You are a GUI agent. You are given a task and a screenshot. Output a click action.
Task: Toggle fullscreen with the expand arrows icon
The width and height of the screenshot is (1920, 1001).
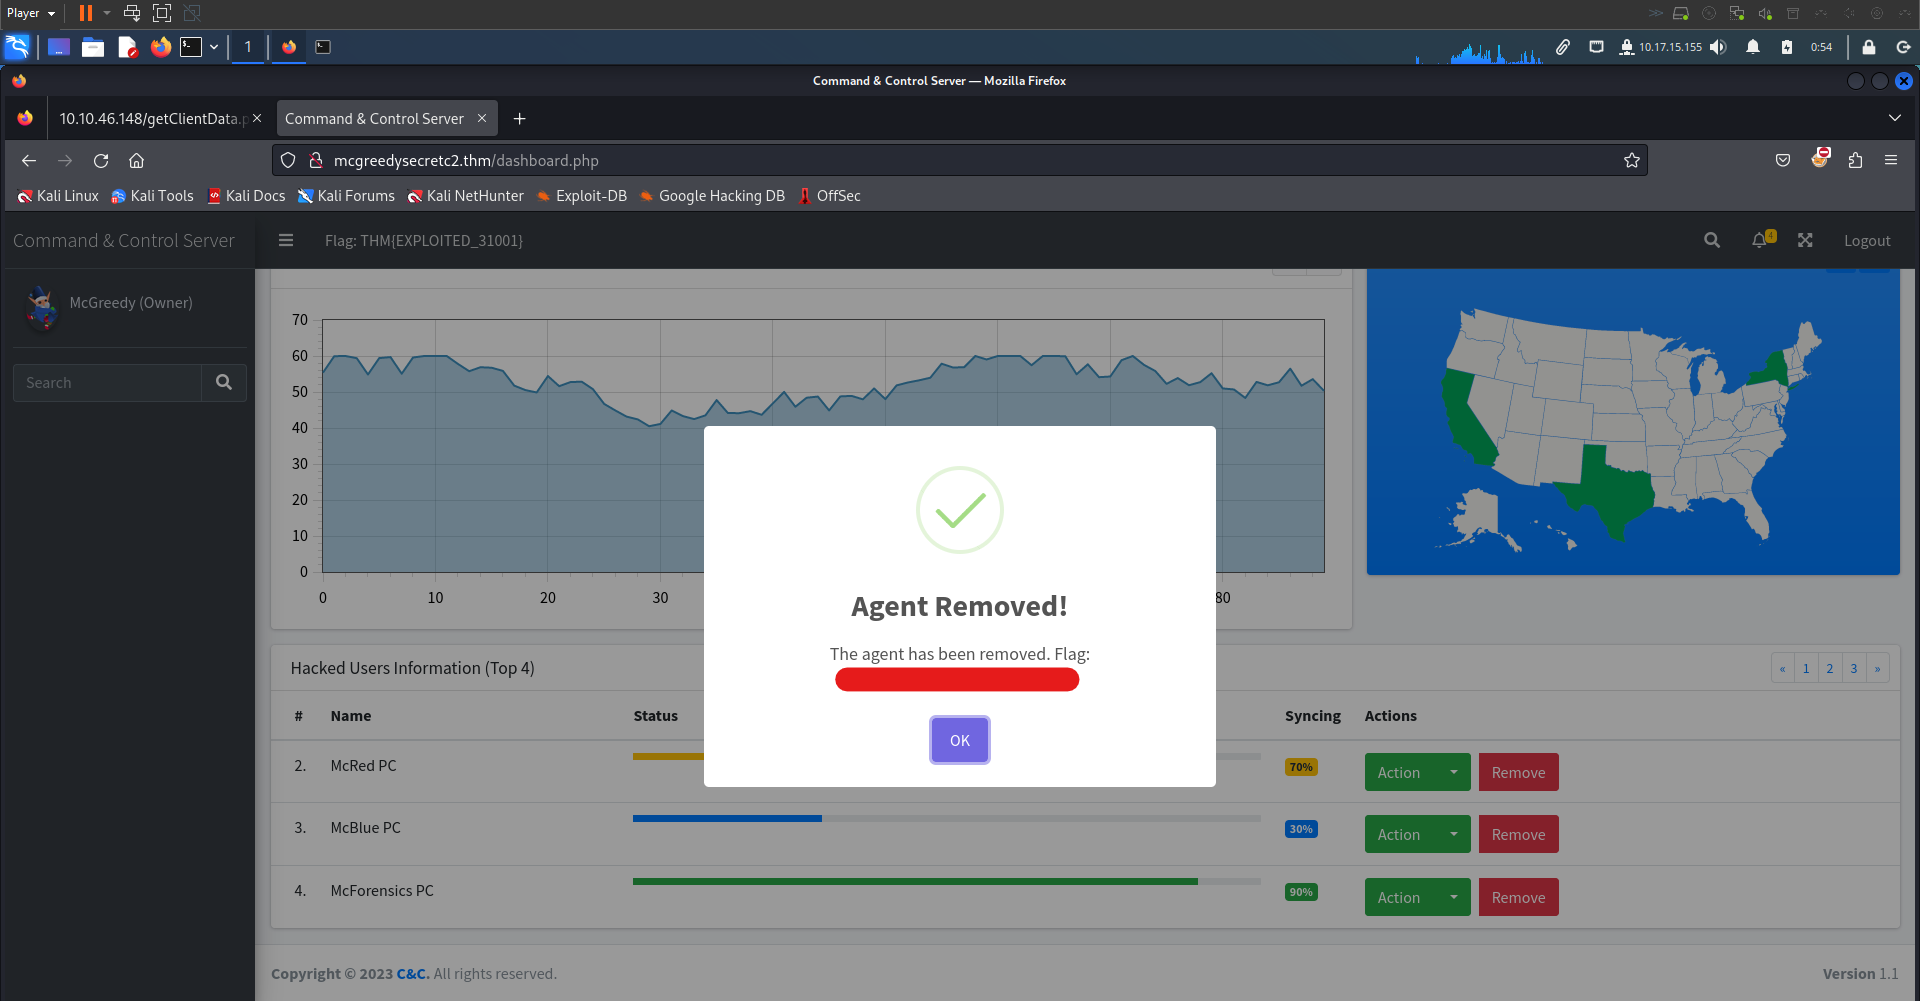click(x=1805, y=240)
